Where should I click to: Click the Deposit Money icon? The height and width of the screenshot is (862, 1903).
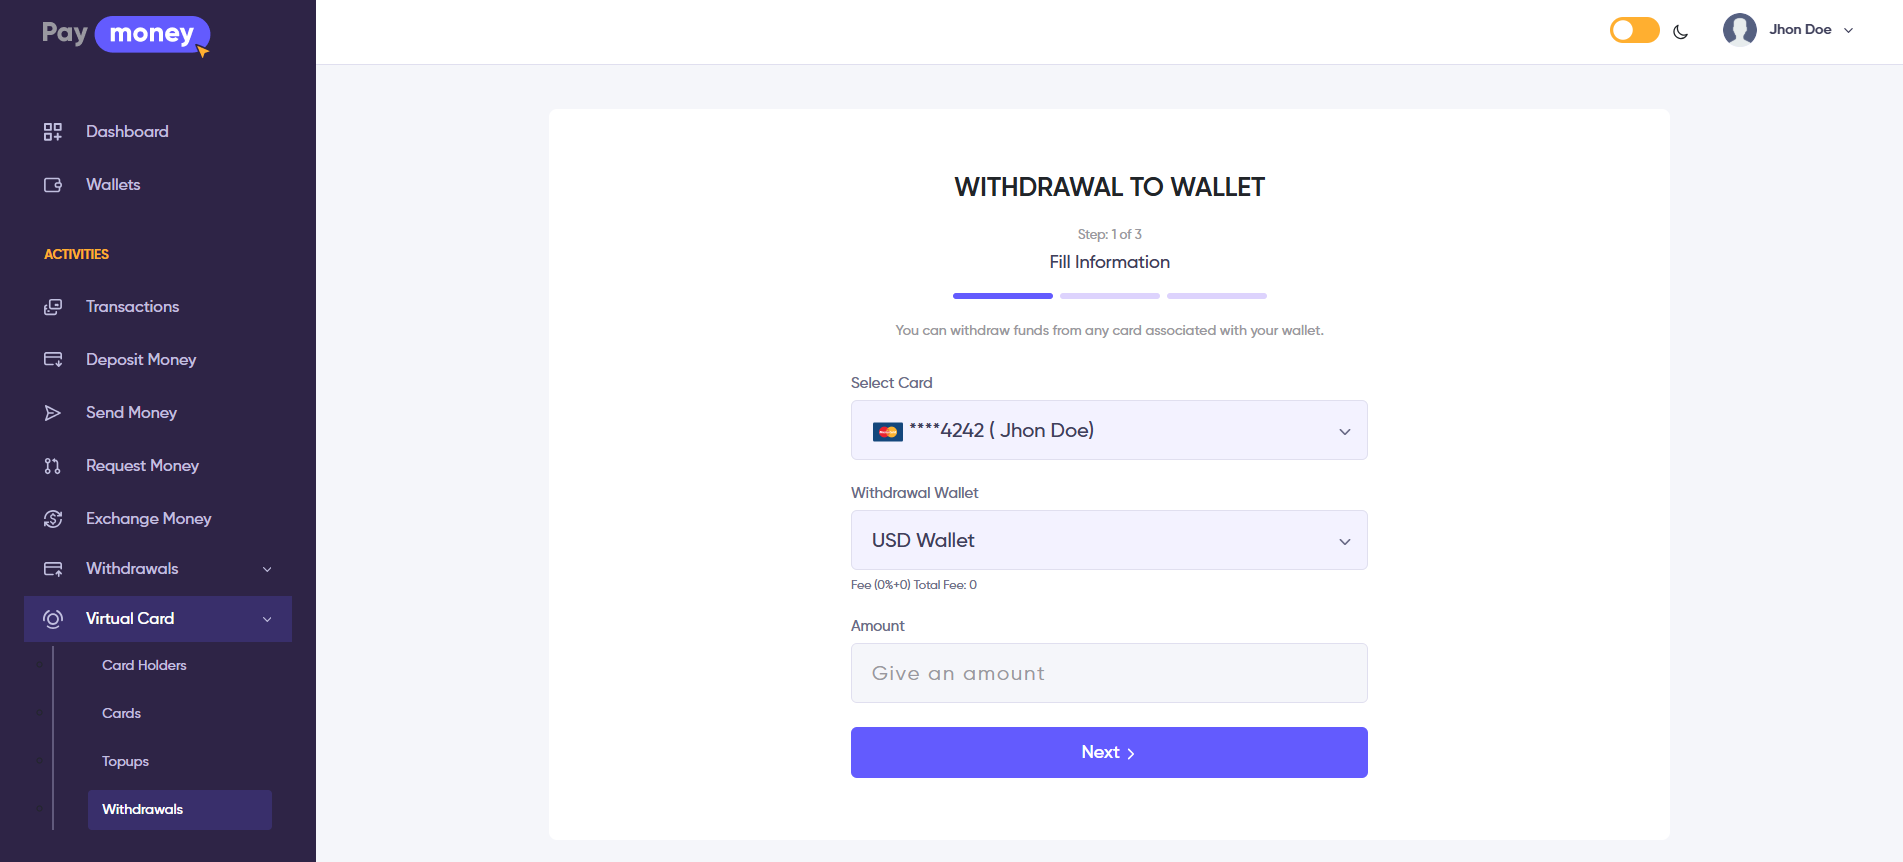53,360
